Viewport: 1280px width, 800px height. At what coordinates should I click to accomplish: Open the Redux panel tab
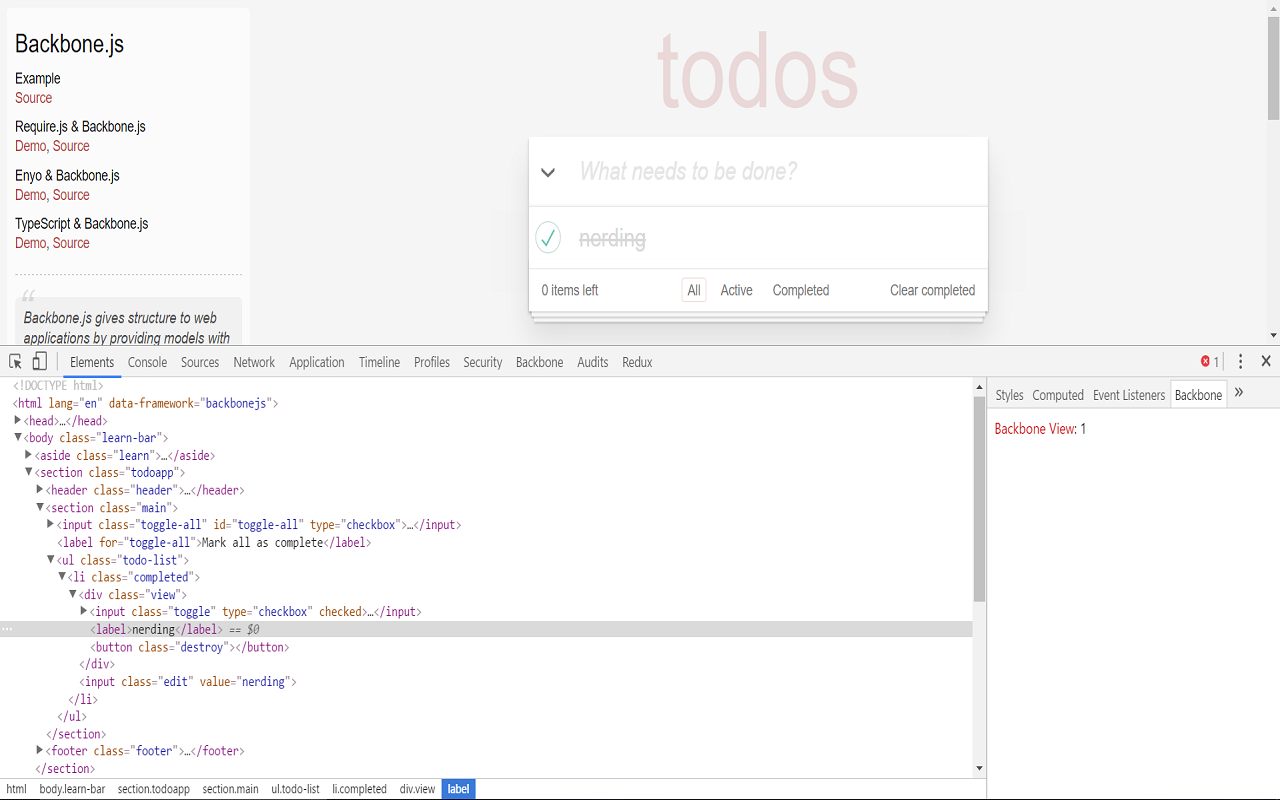[x=637, y=362]
